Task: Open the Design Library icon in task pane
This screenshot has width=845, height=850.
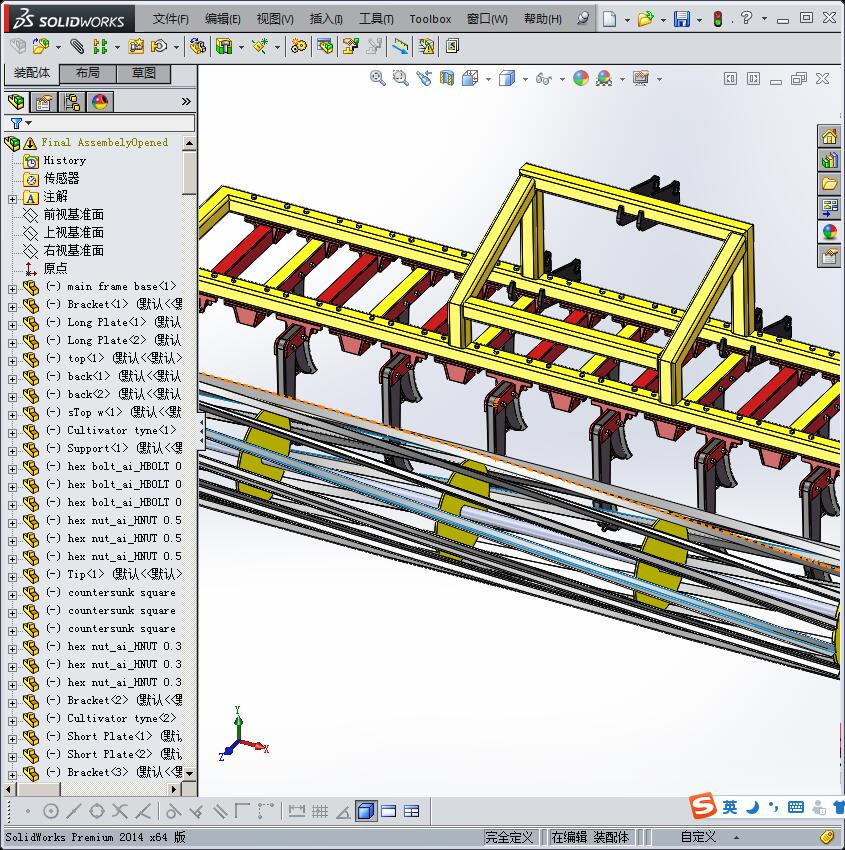Action: pos(829,160)
